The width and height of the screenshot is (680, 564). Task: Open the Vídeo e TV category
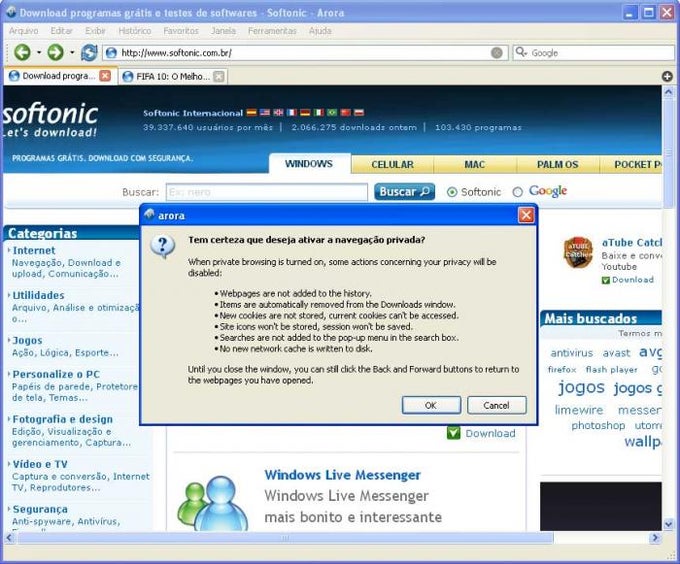click(x=40, y=464)
